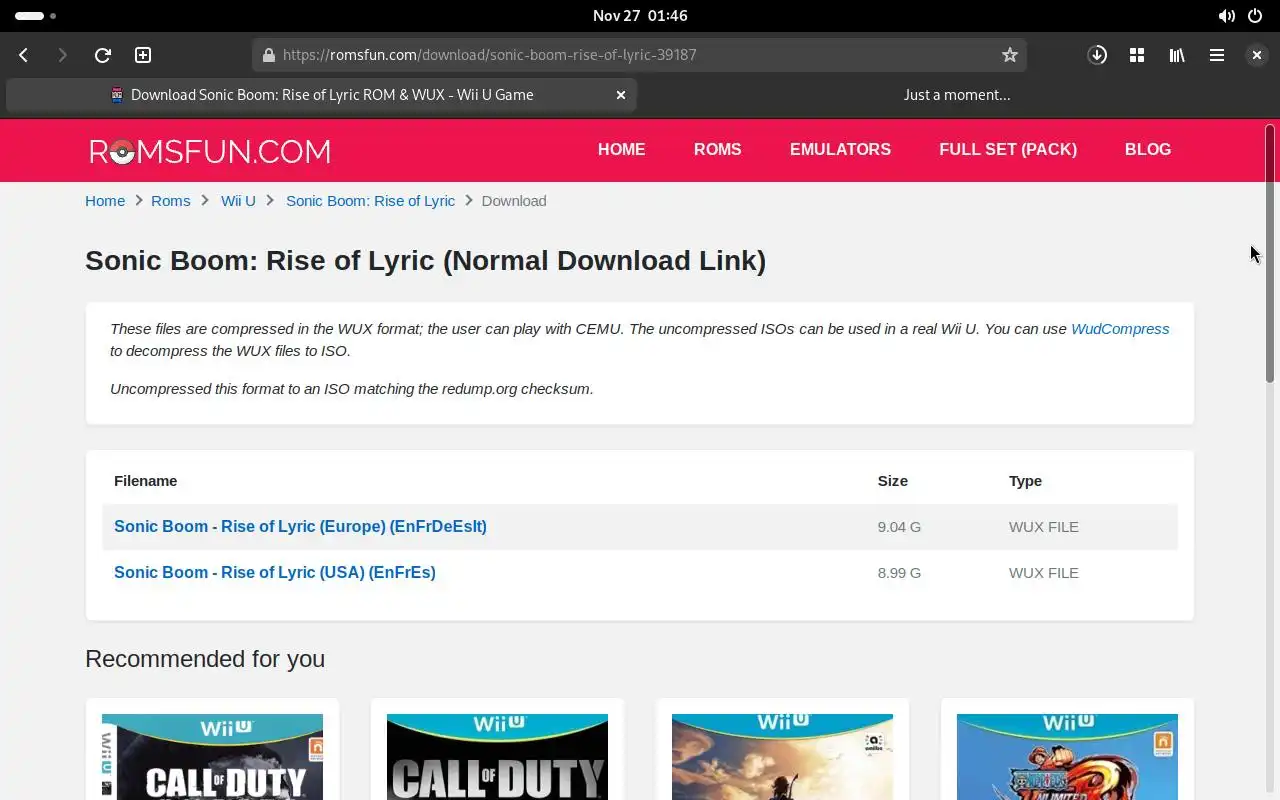Click WUX FILE type in Europe row

pos(1044,527)
